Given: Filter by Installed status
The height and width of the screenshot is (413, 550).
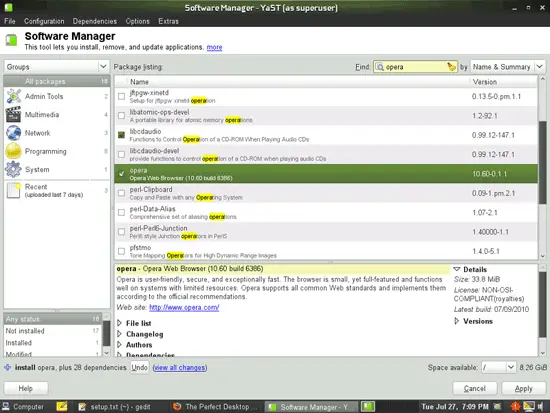Looking at the screenshot, I should coord(52,343).
